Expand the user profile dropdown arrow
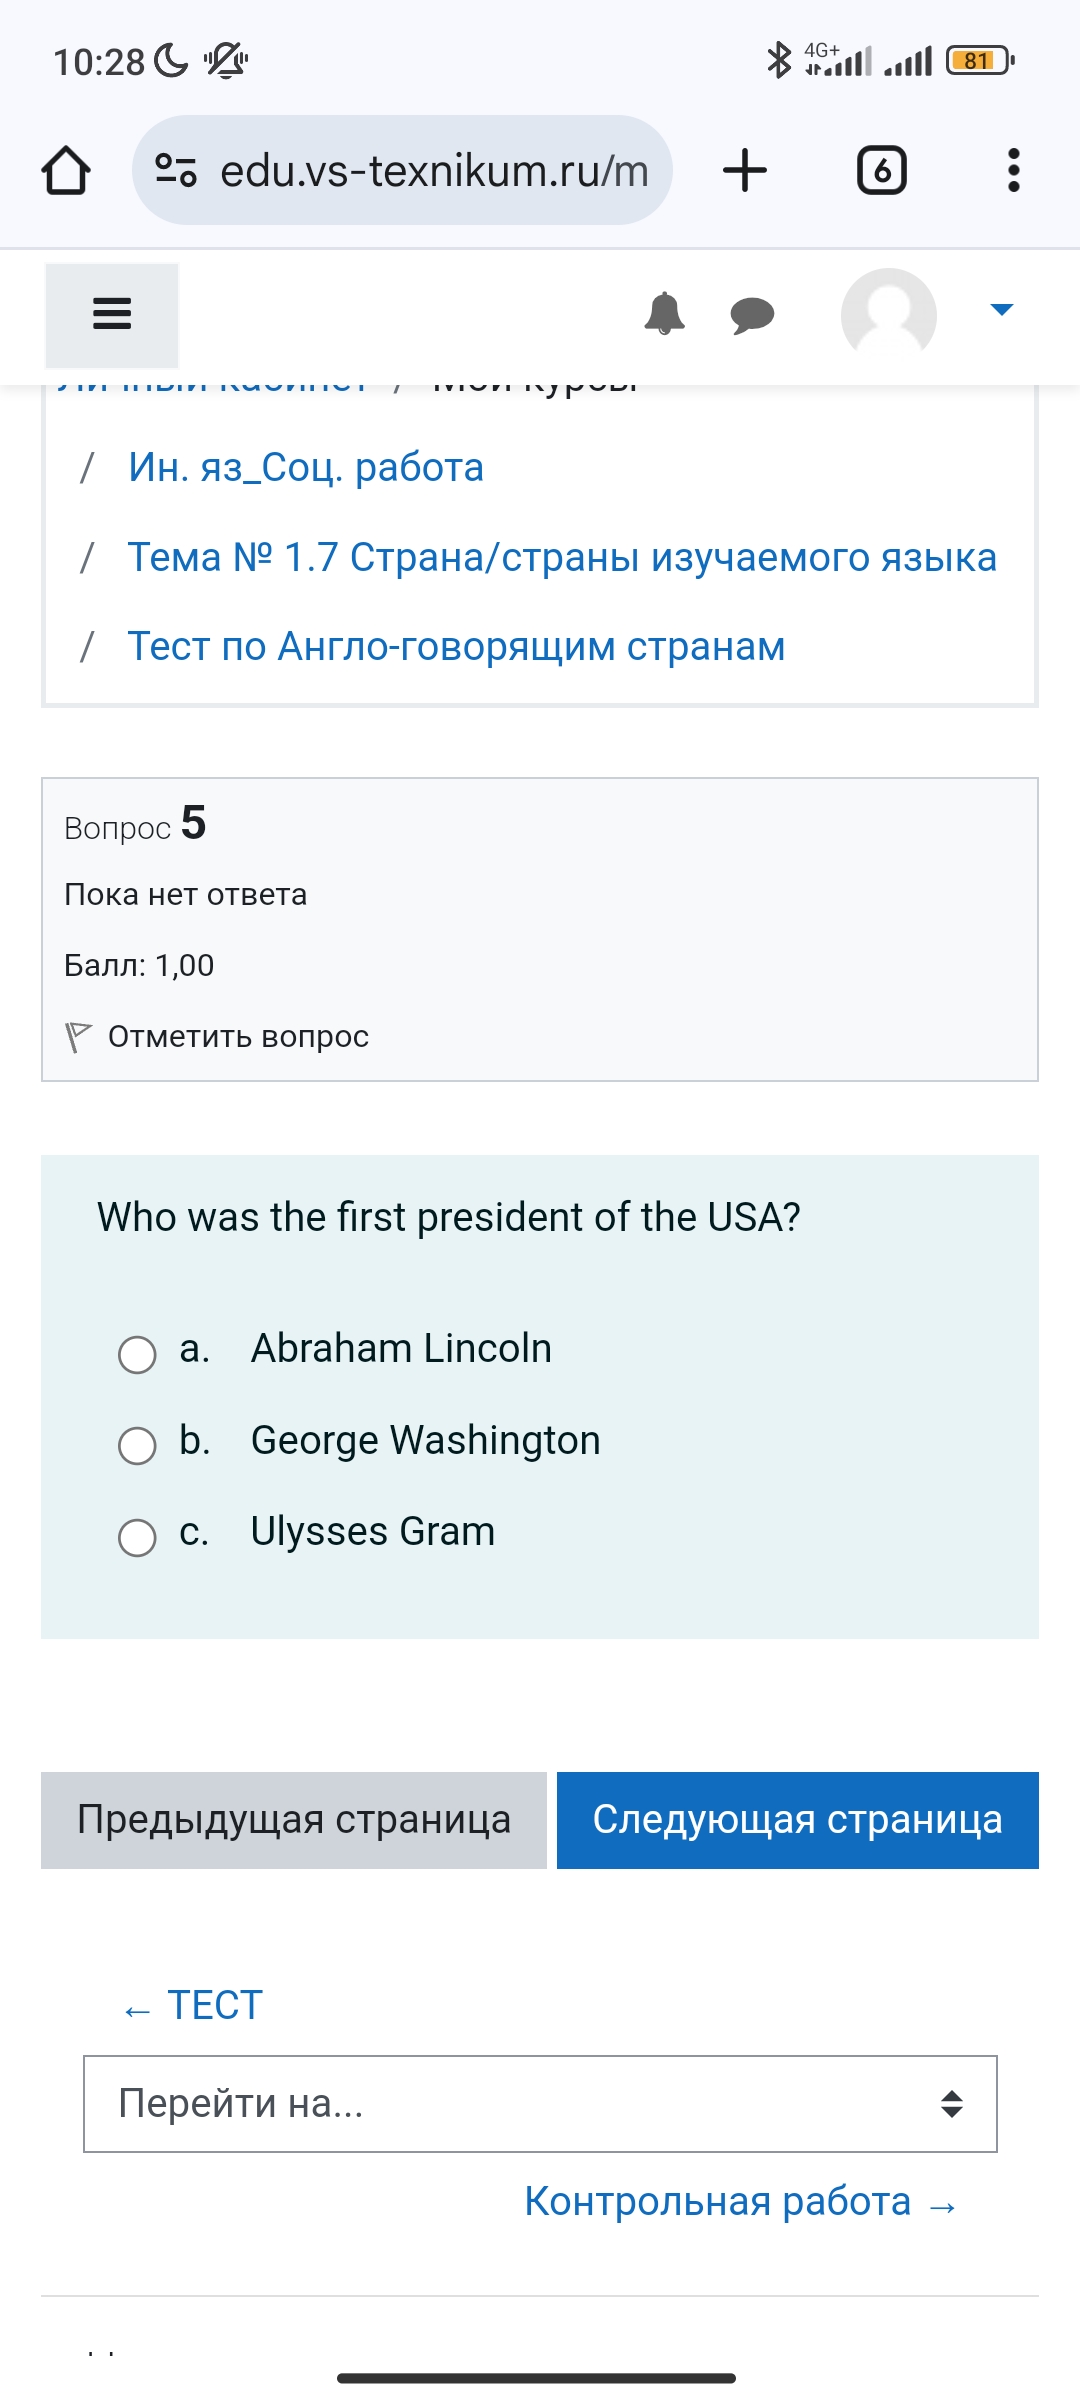1080x2400 pixels. (x=1001, y=310)
